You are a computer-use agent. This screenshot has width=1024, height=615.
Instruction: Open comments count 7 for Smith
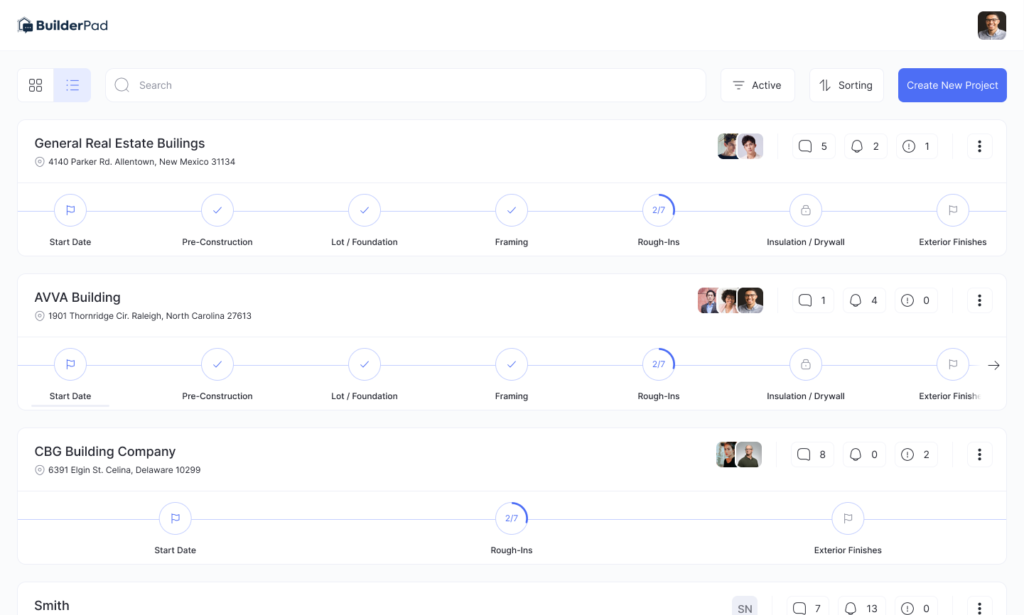pyautogui.click(x=808, y=607)
